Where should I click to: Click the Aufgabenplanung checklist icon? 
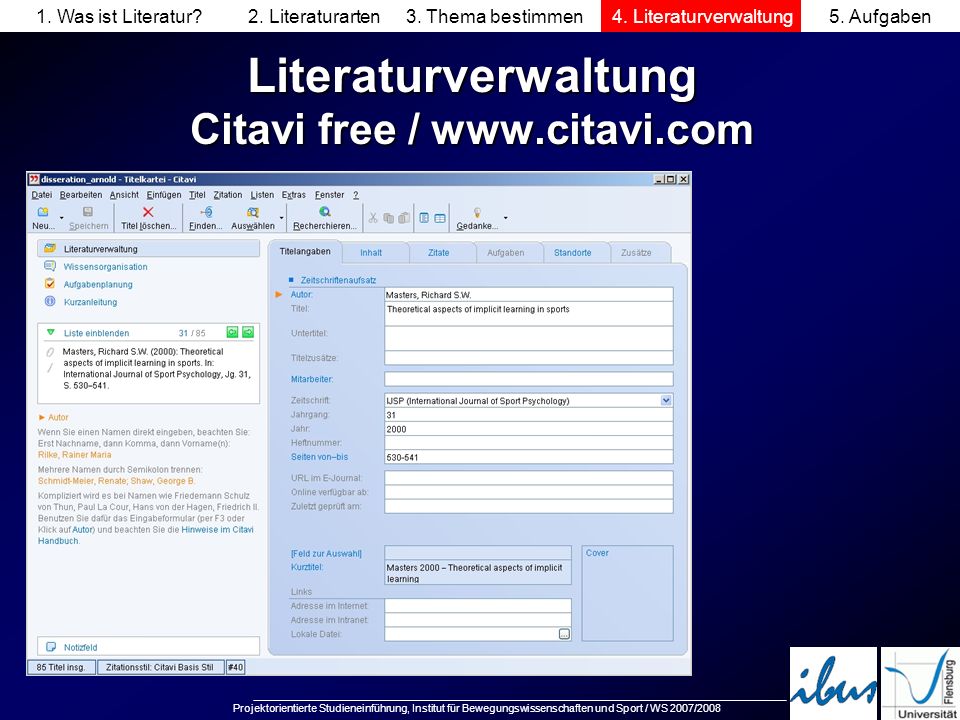click(x=50, y=283)
